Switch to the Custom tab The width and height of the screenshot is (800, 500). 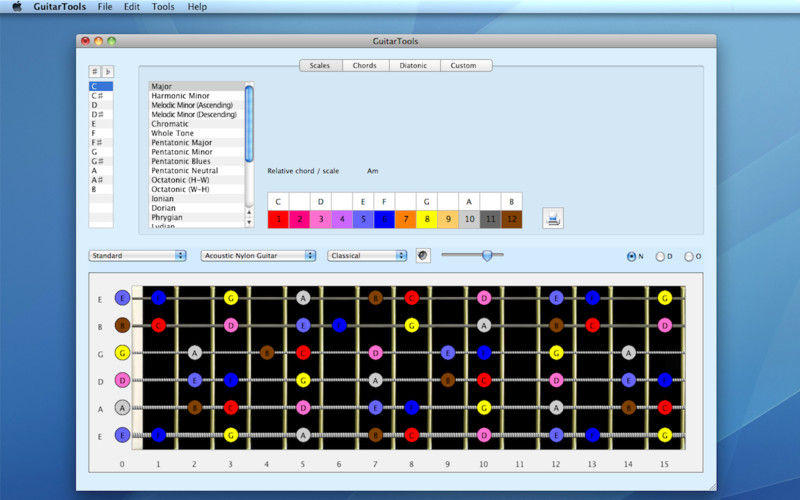click(466, 65)
